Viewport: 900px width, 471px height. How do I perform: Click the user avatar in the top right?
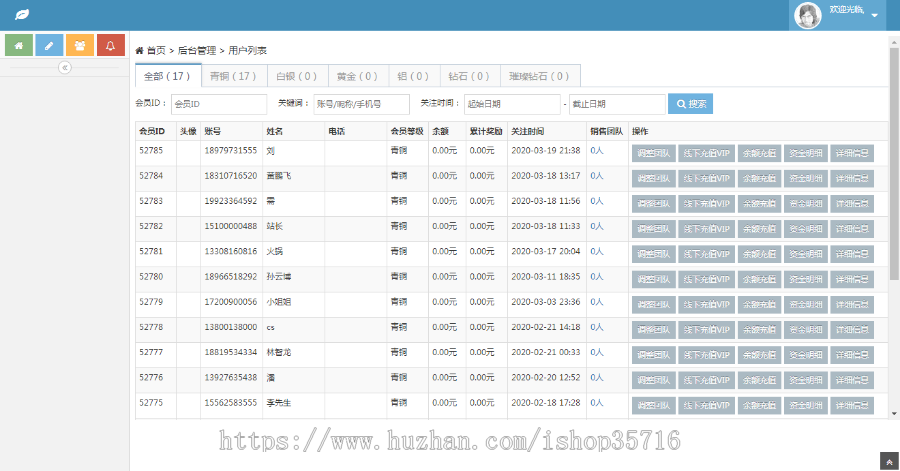tap(808, 15)
